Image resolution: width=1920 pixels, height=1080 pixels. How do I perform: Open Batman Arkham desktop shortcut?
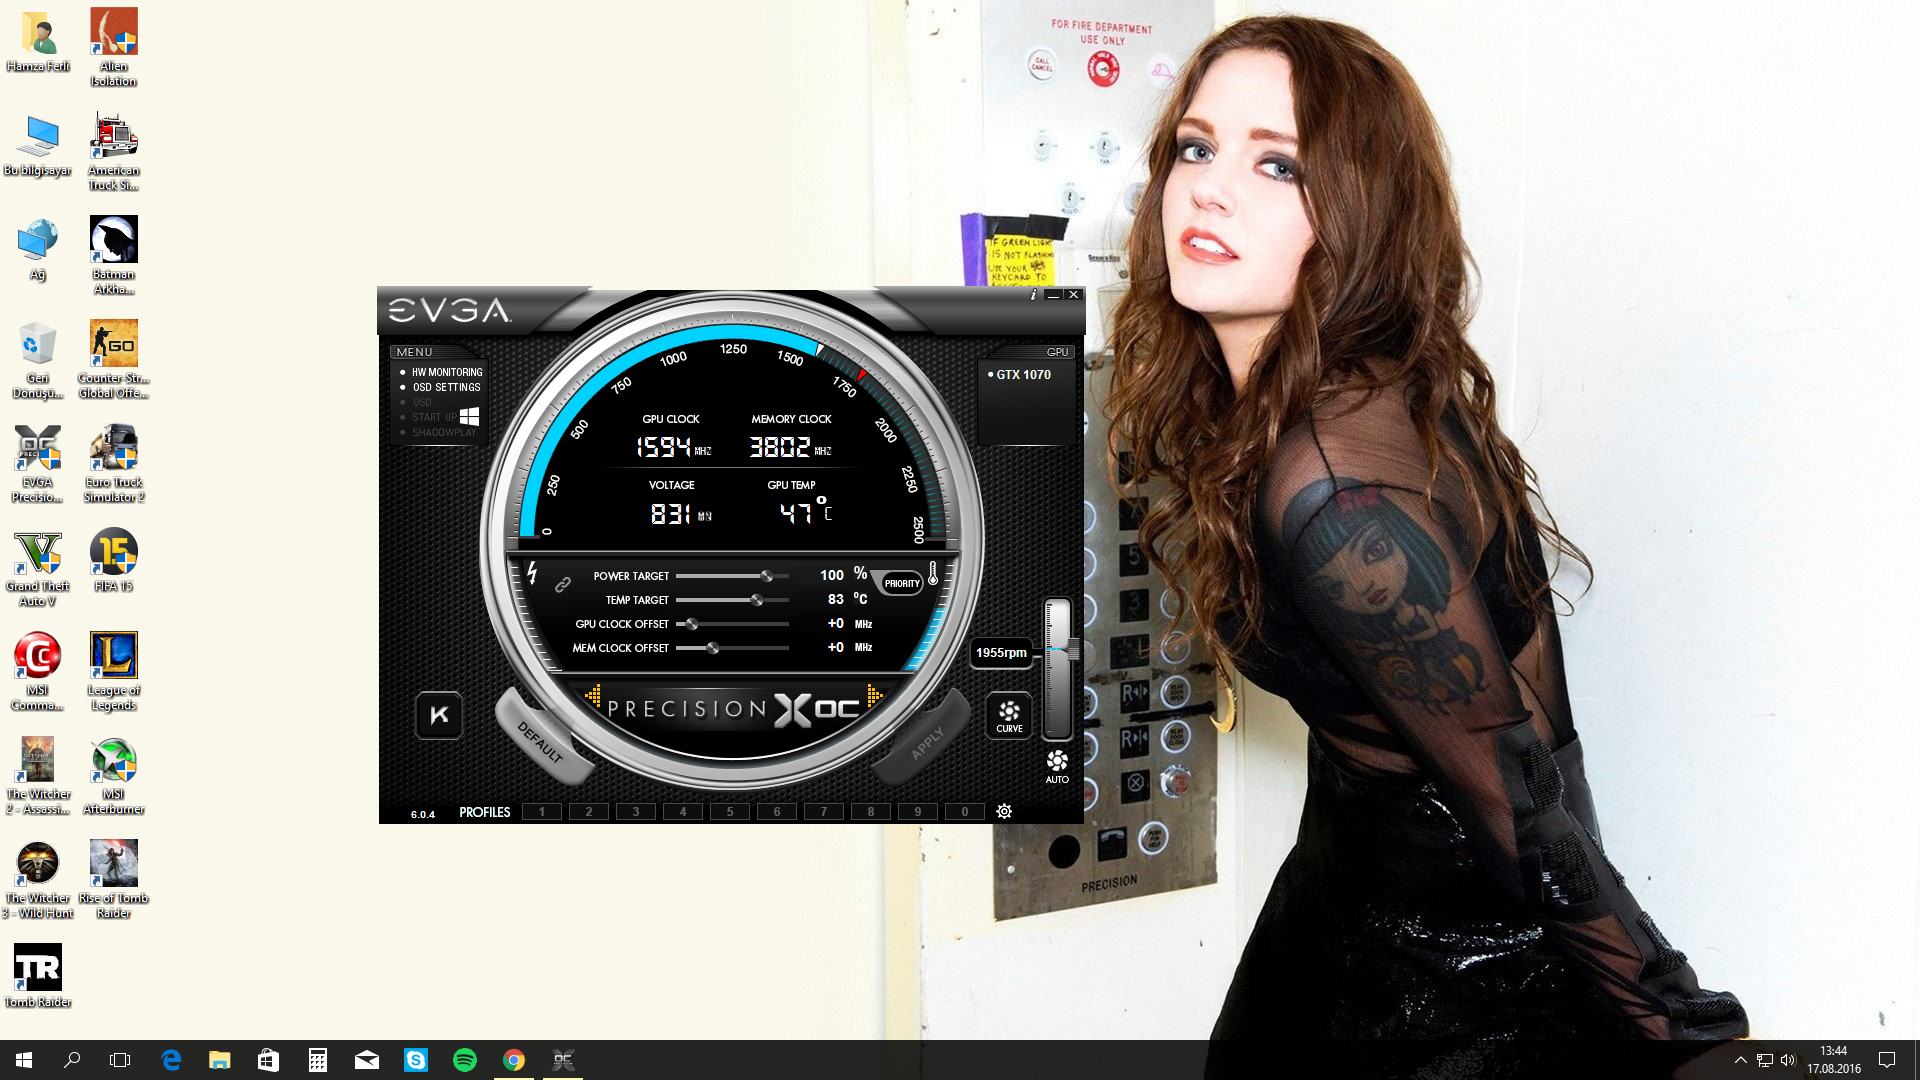click(114, 256)
